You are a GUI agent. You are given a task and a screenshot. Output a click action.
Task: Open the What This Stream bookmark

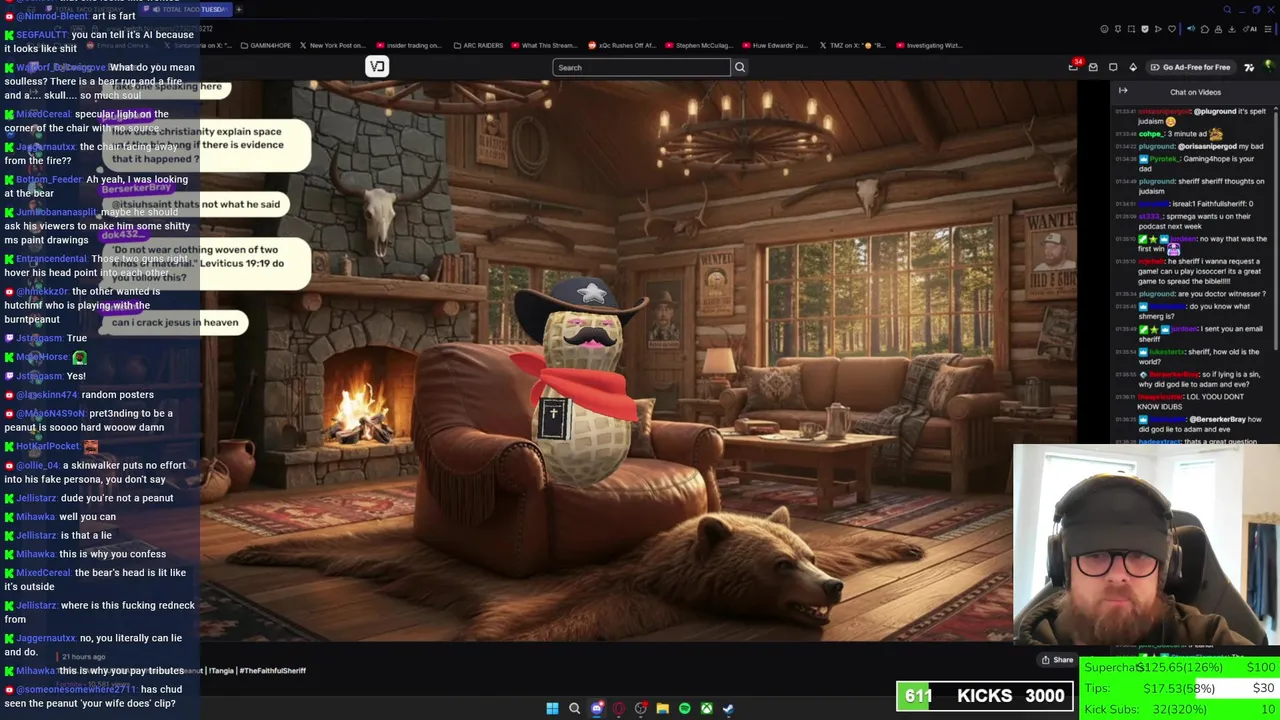pyautogui.click(x=543, y=45)
